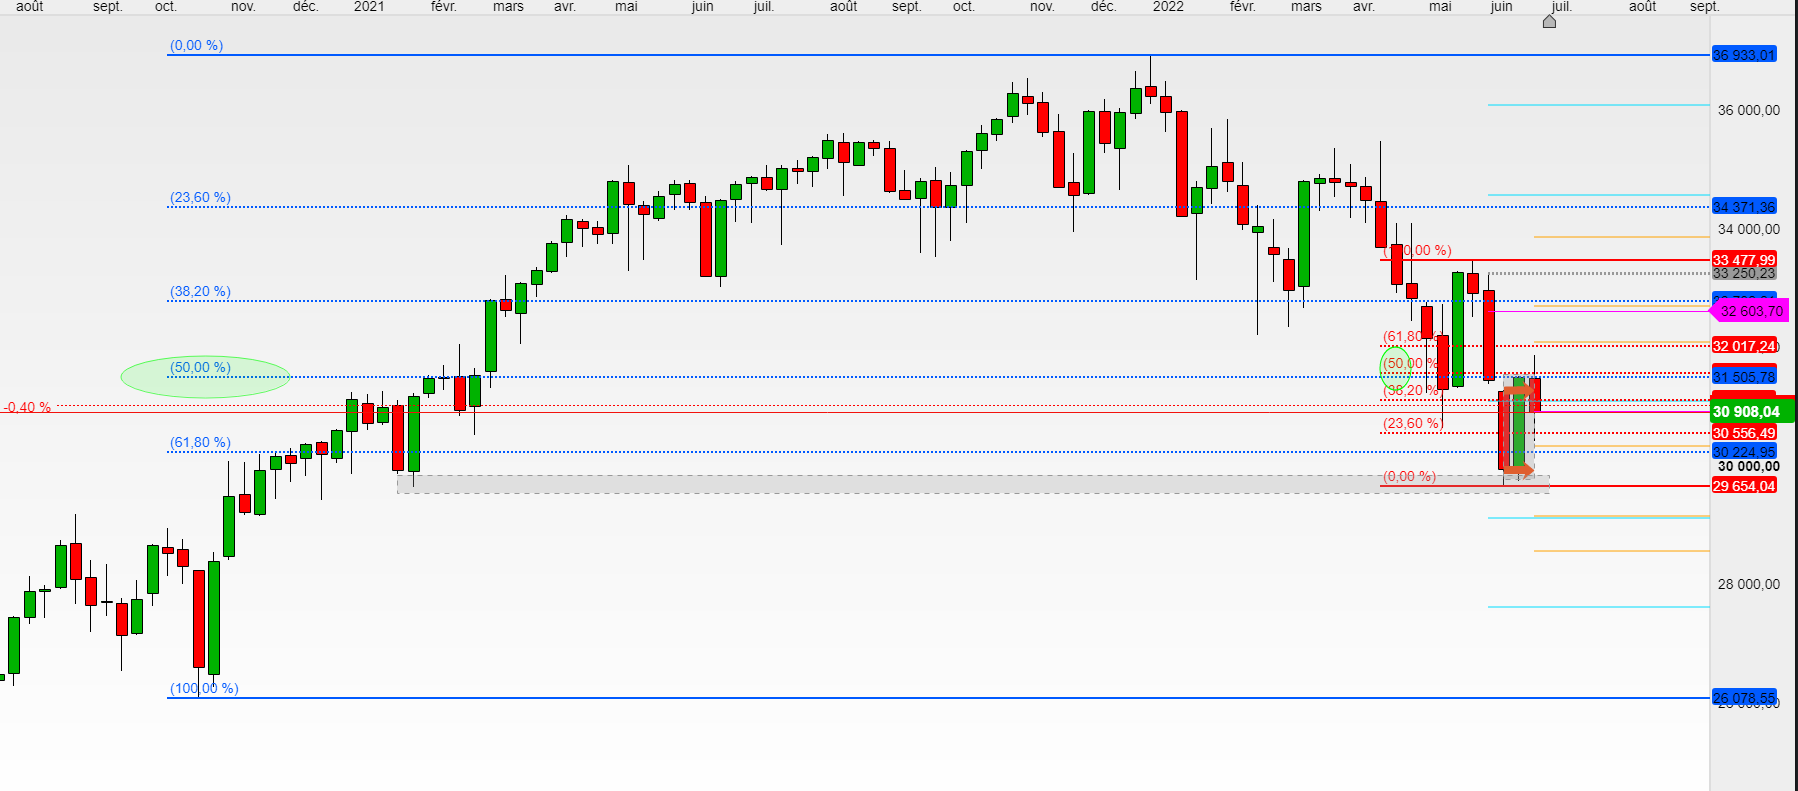
Task: Click the magenta 32 603,70 price tag
Action: click(x=1750, y=311)
